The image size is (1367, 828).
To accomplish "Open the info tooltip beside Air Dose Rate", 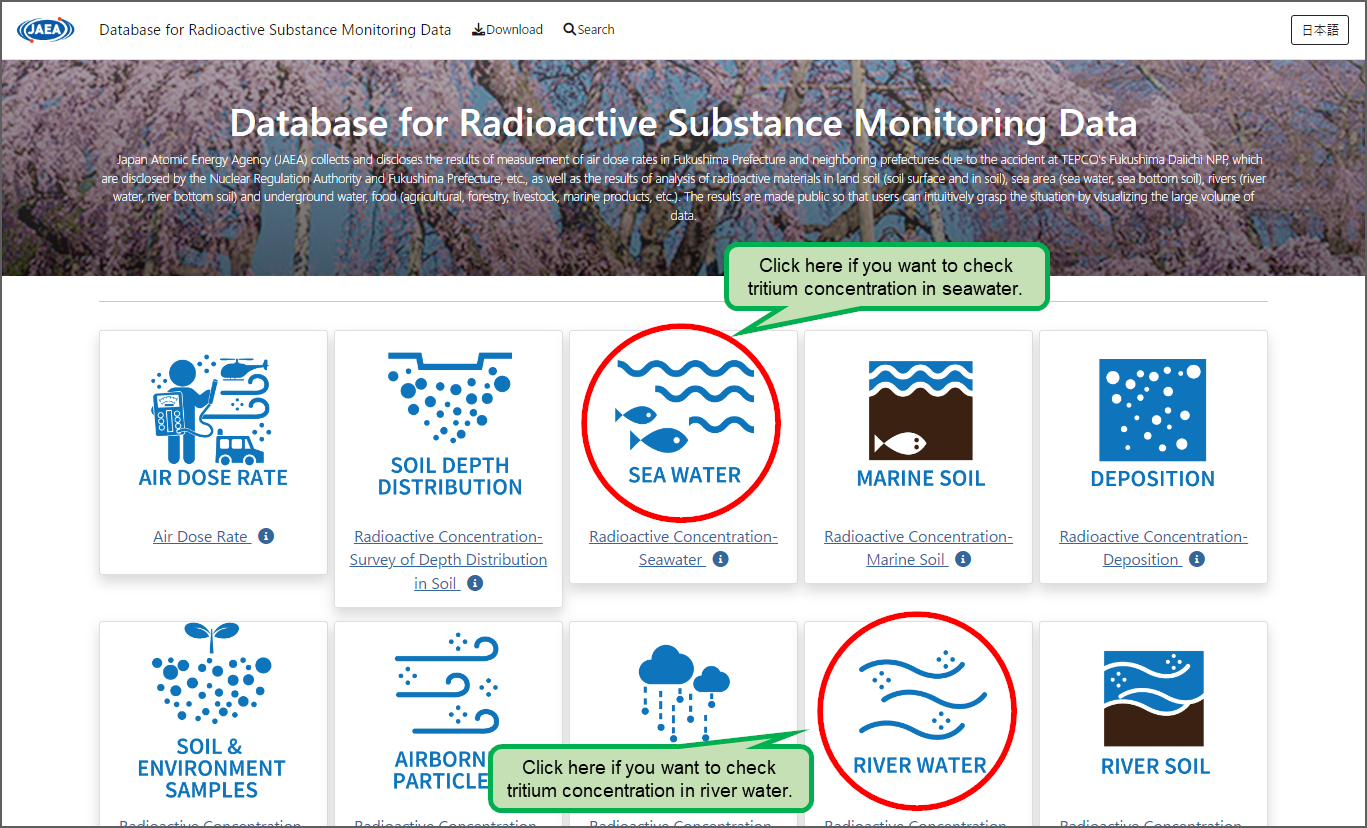I will click(265, 536).
